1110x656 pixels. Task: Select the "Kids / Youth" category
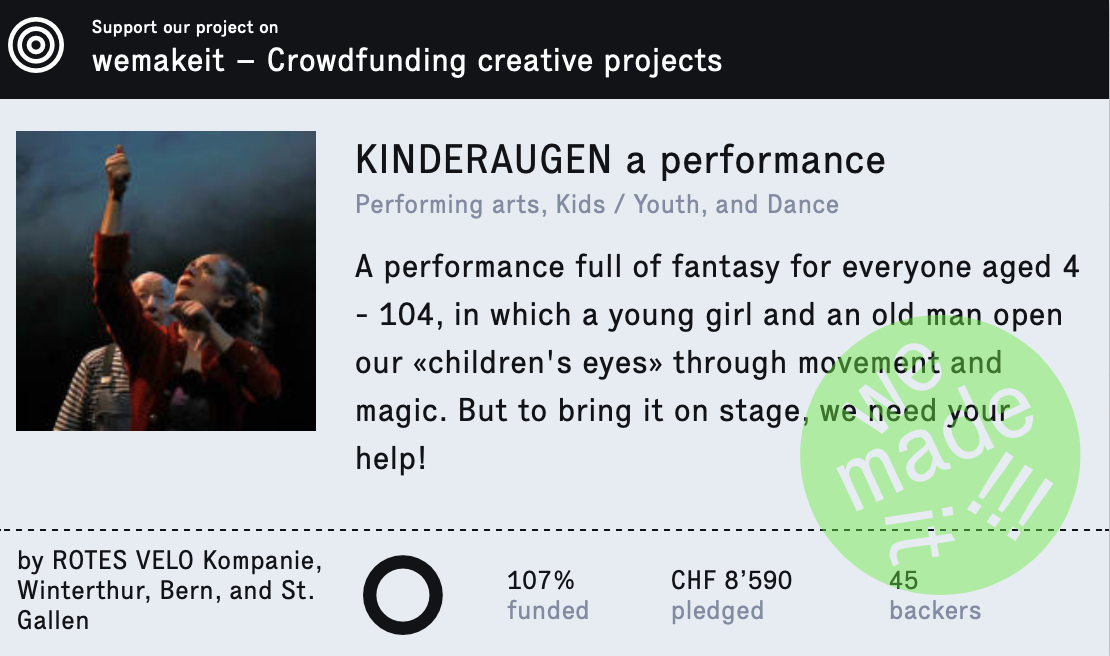pyautogui.click(x=627, y=205)
